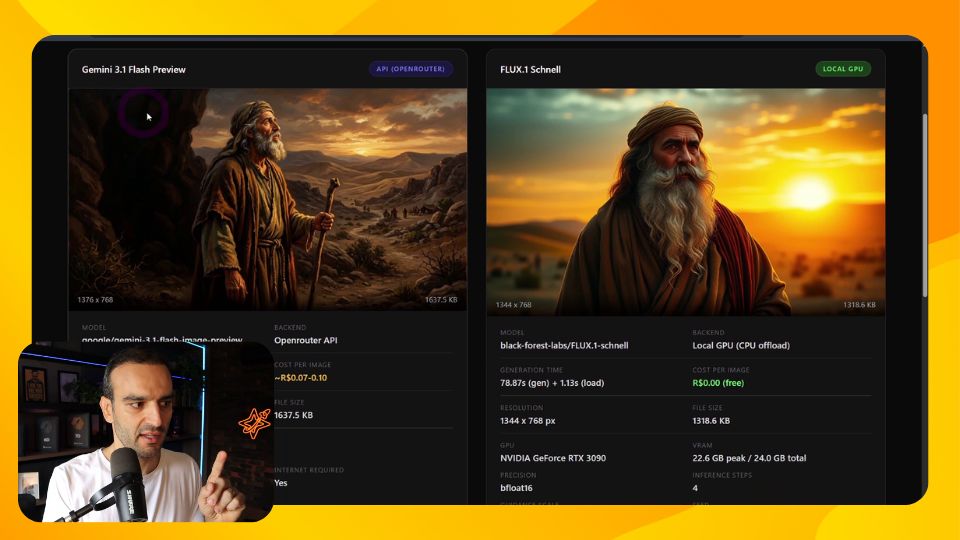Select the 1344 x 768 image overlay label
960x540 pixels.
point(513,305)
